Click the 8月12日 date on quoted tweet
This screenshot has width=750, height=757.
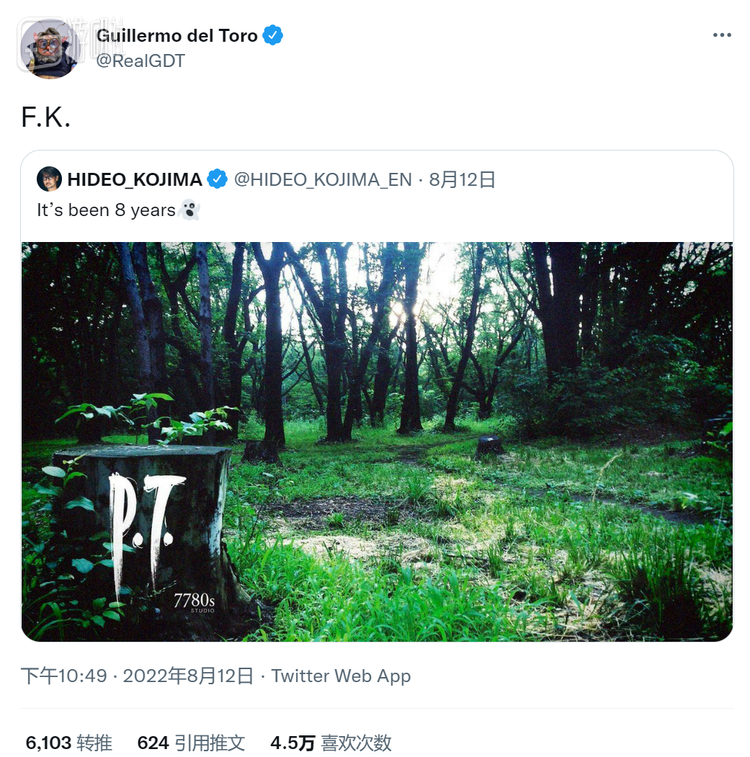(462, 180)
